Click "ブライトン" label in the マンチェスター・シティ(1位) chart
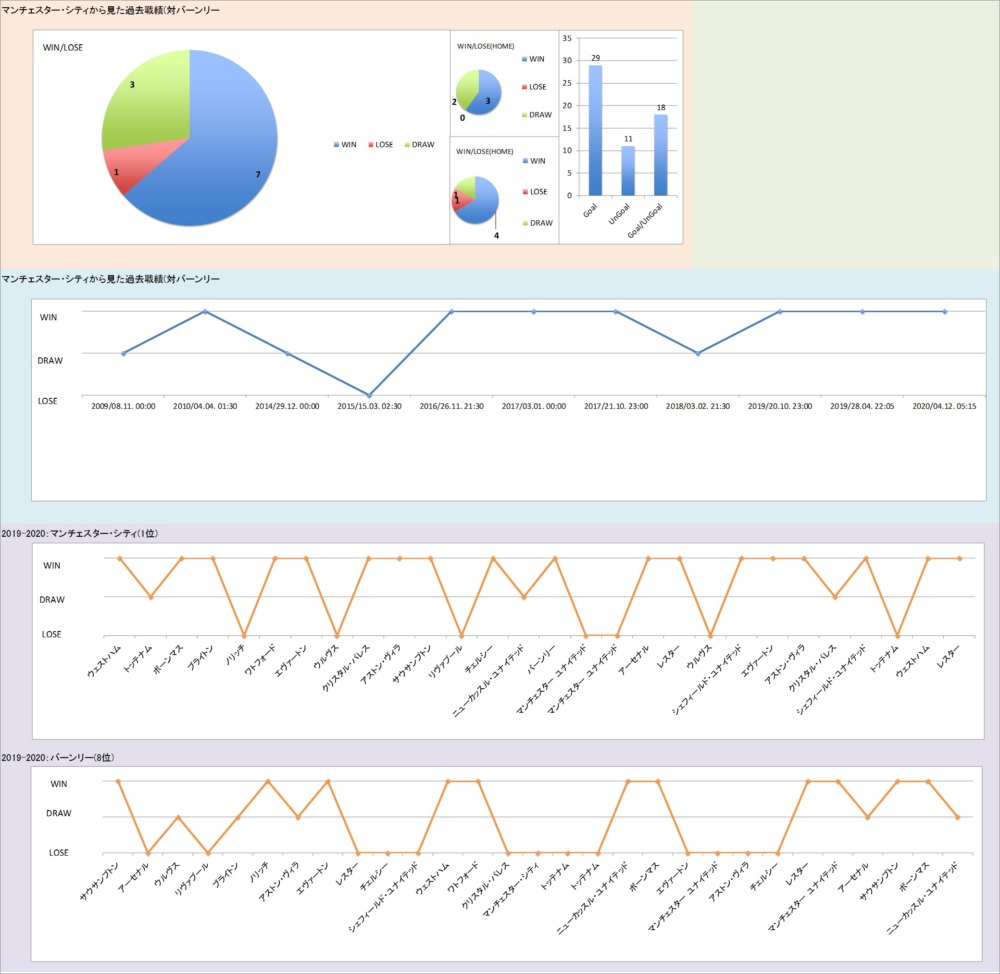The height and width of the screenshot is (974, 1000). [x=200, y=657]
